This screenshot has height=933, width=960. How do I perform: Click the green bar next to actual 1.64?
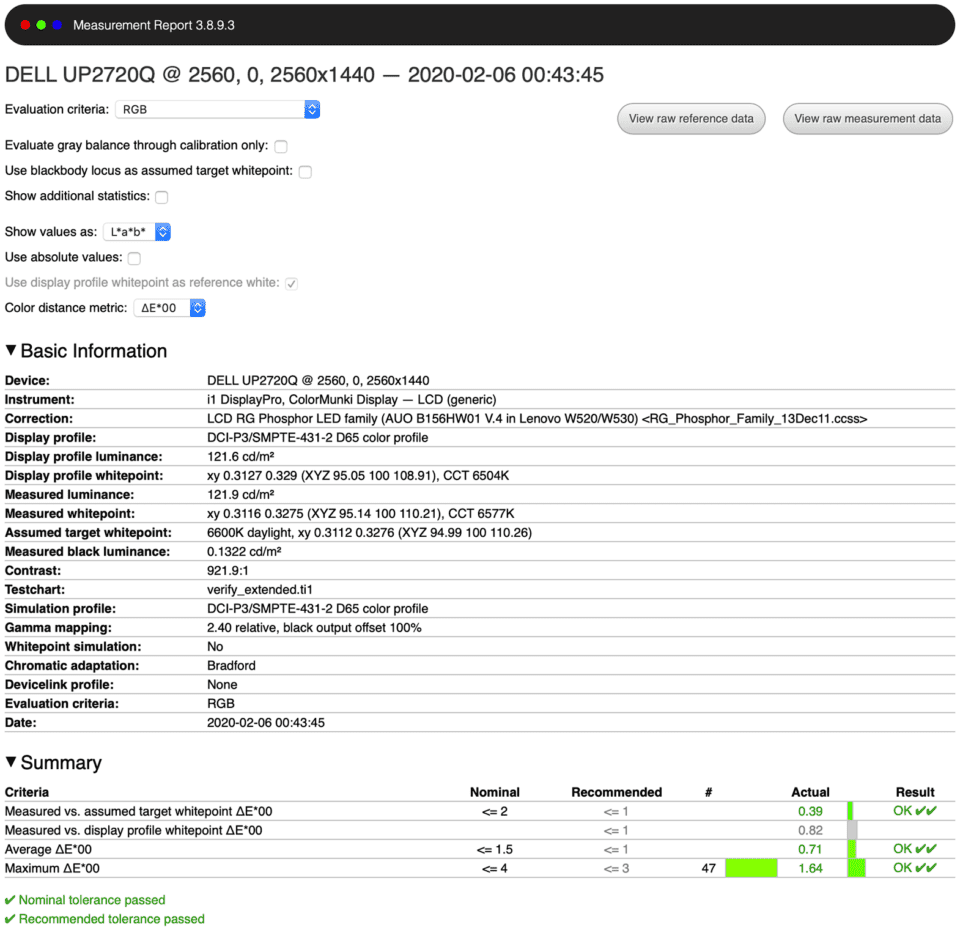(x=857, y=868)
